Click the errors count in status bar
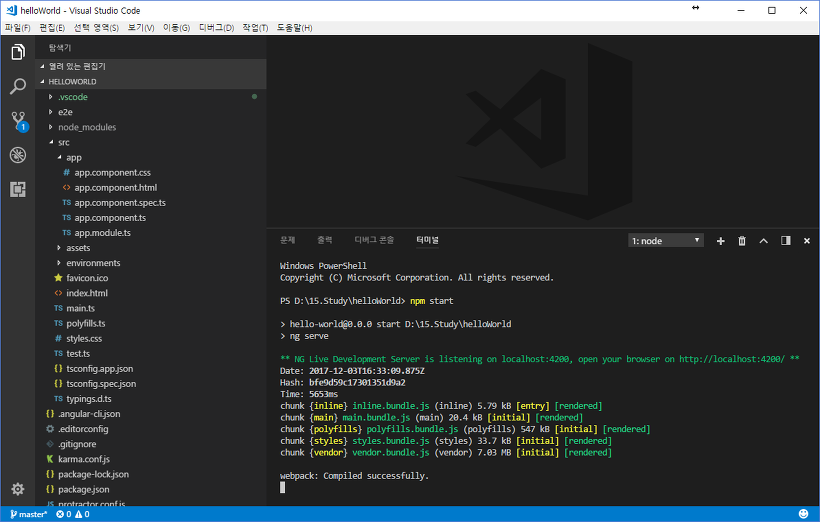Viewport: 820px width, 522px height. [x=64, y=514]
